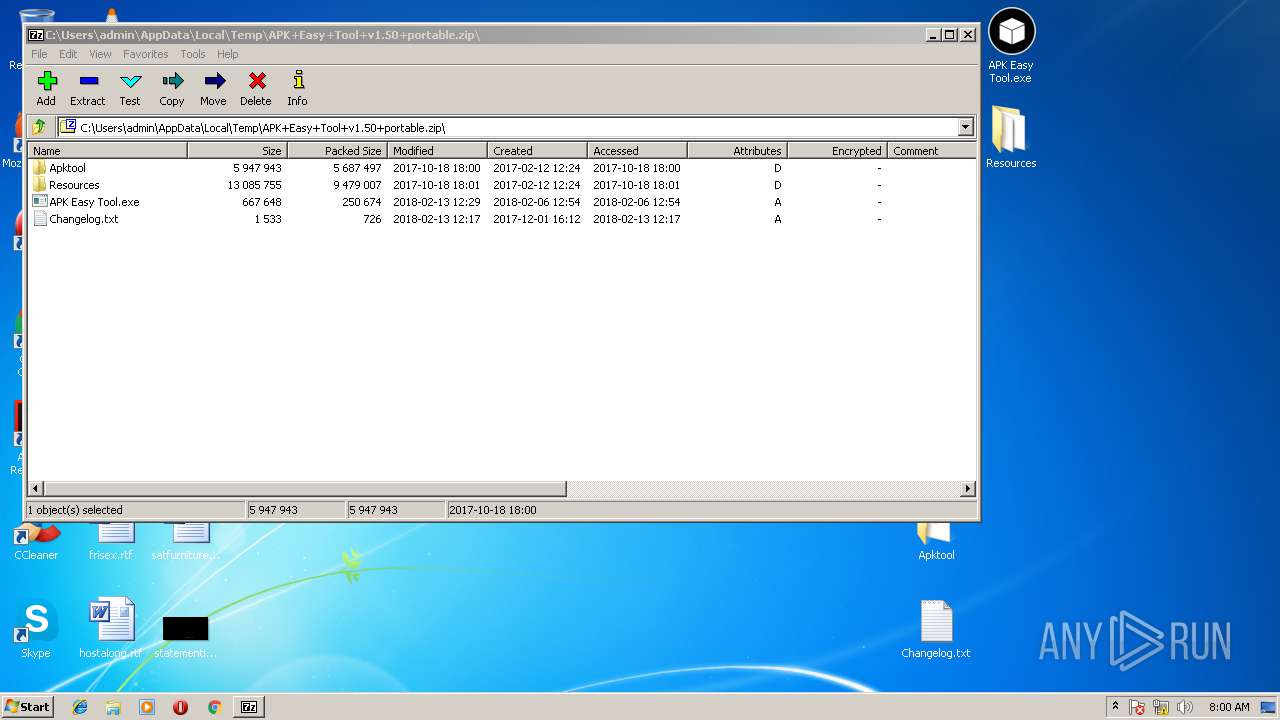
Task: Click the Changelog.txt file icon in list
Action: coord(40,219)
